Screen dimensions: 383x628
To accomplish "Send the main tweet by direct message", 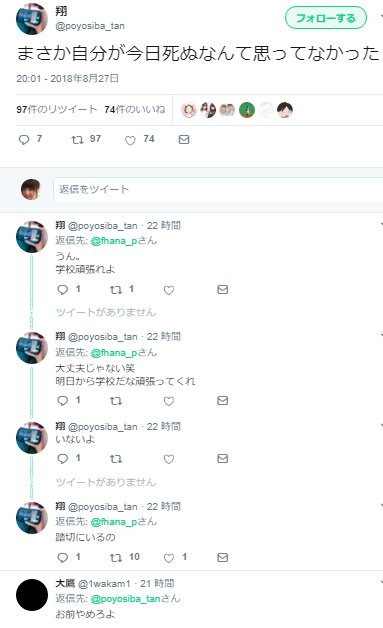I will tap(184, 139).
